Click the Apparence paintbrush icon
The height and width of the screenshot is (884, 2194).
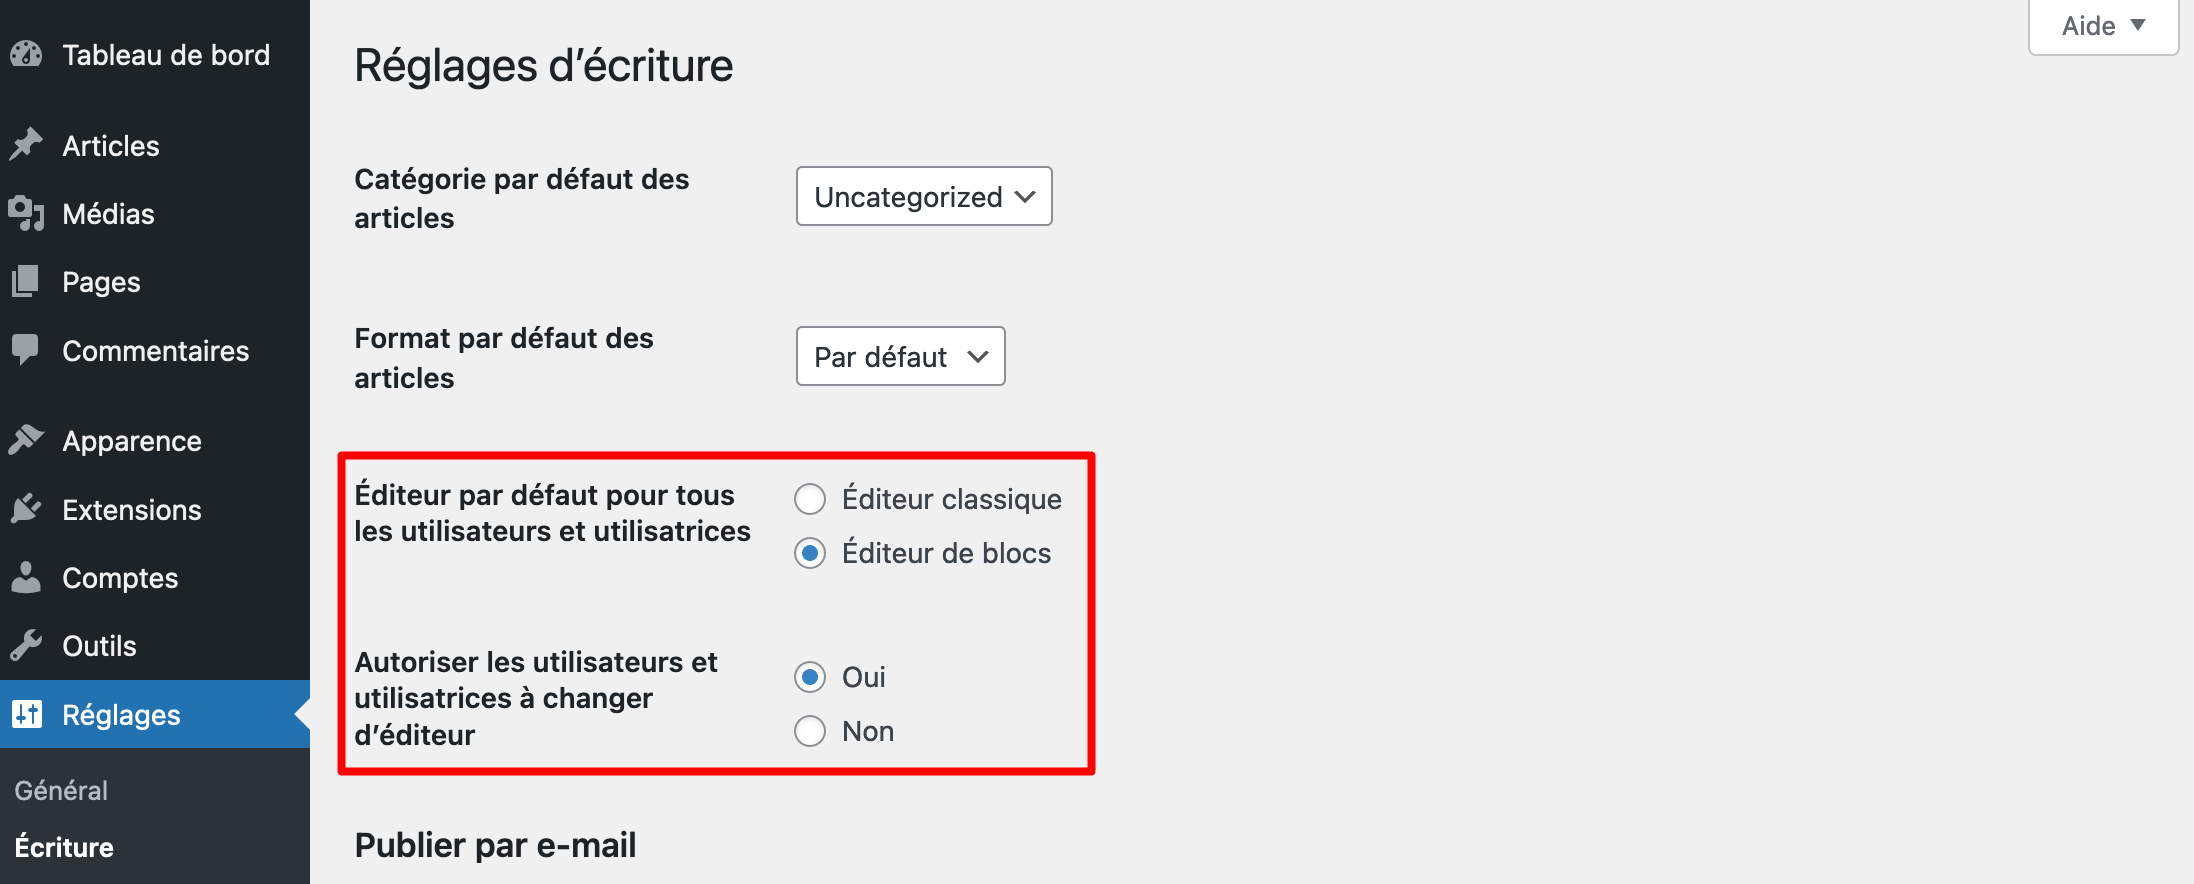coord(27,440)
